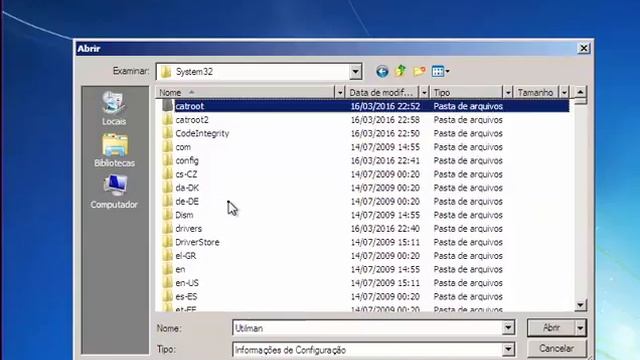This screenshot has width=640, height=360.
Task: Click the Nome filename input field
Action: click(x=367, y=328)
